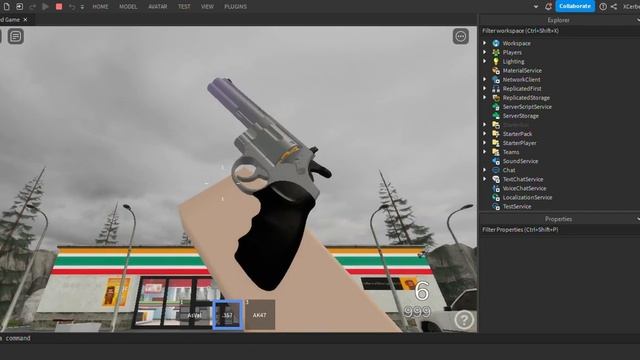Select the SoundService label
640x360 pixels.
point(520,161)
